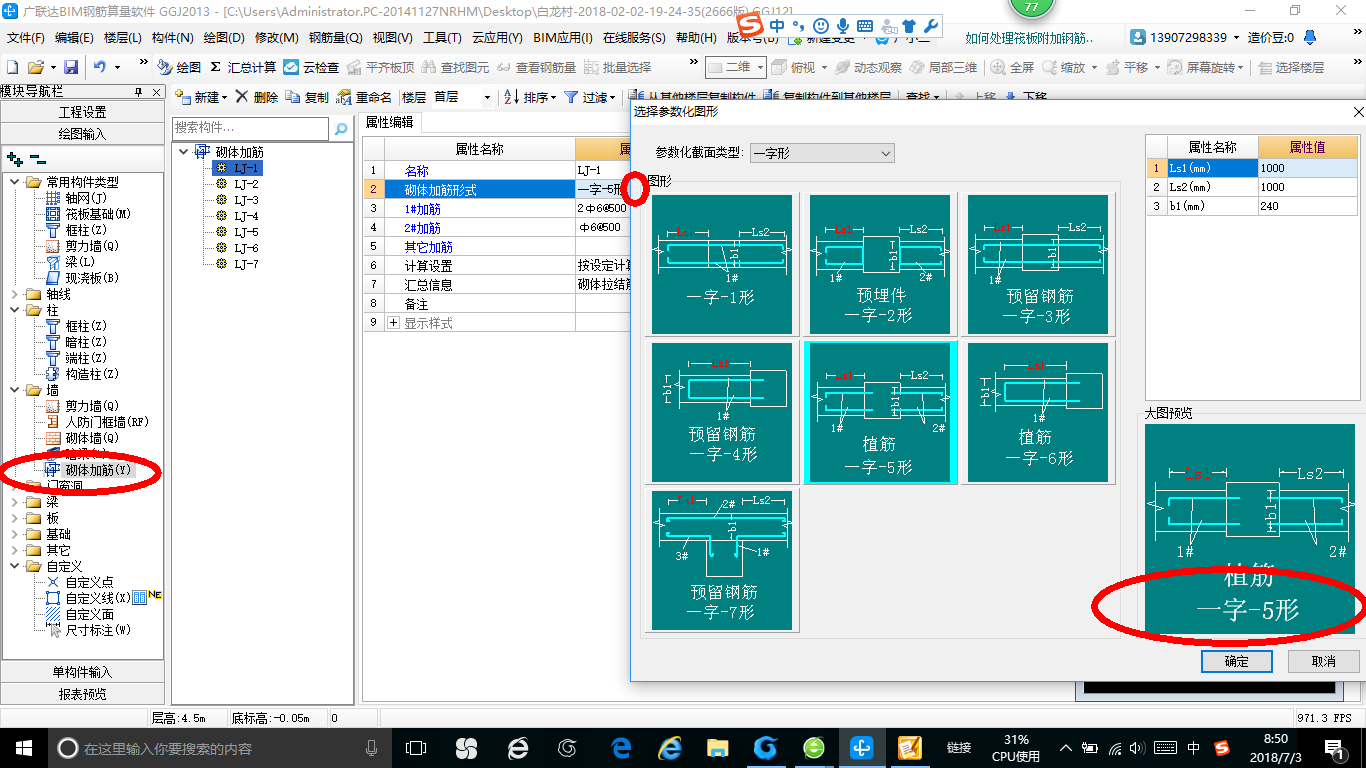Select 人防门框墙(RF) tree item

(107, 422)
